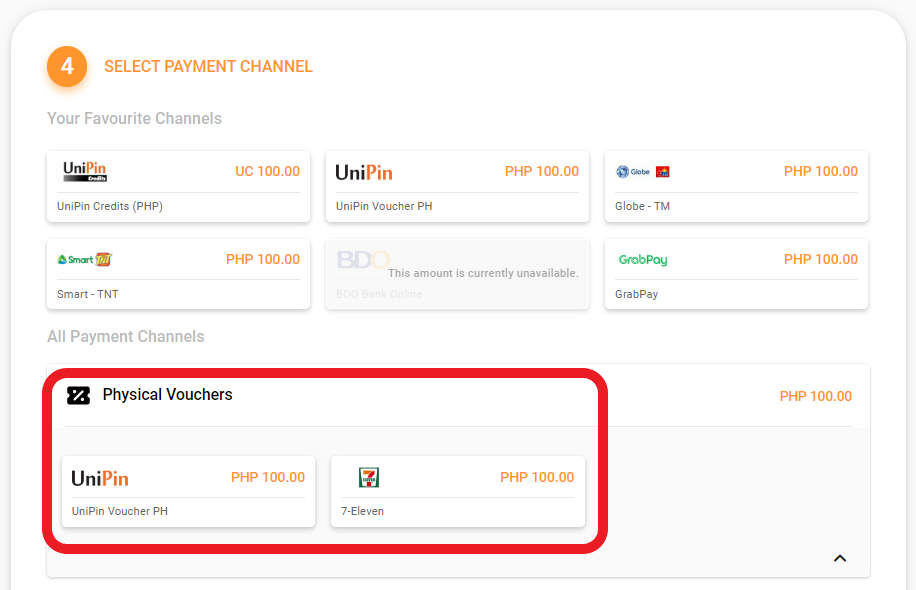The image size is (916, 590).
Task: Choose Globe - TM payment channel
Action: point(736,186)
